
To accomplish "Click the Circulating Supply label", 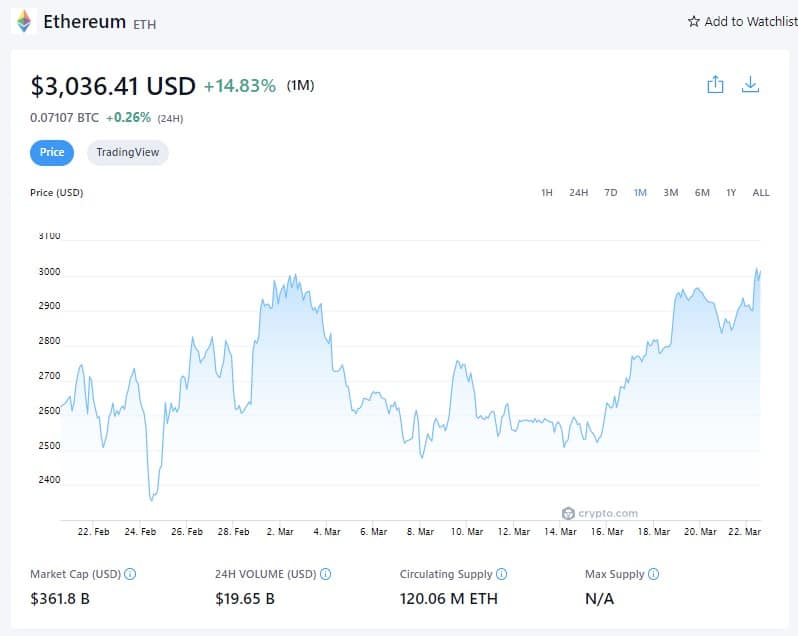I will click(446, 574).
